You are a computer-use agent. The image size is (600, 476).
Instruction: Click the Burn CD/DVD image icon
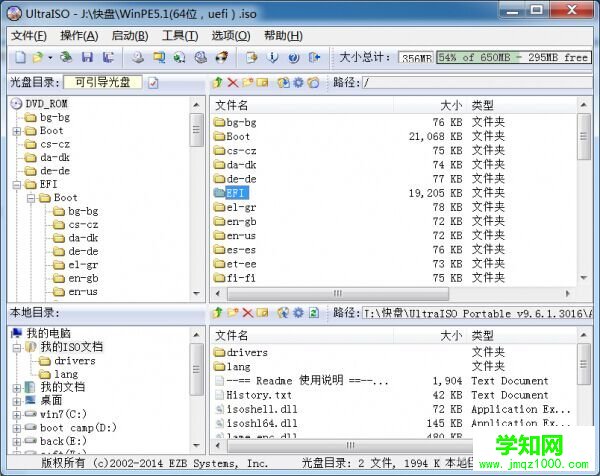222,58
